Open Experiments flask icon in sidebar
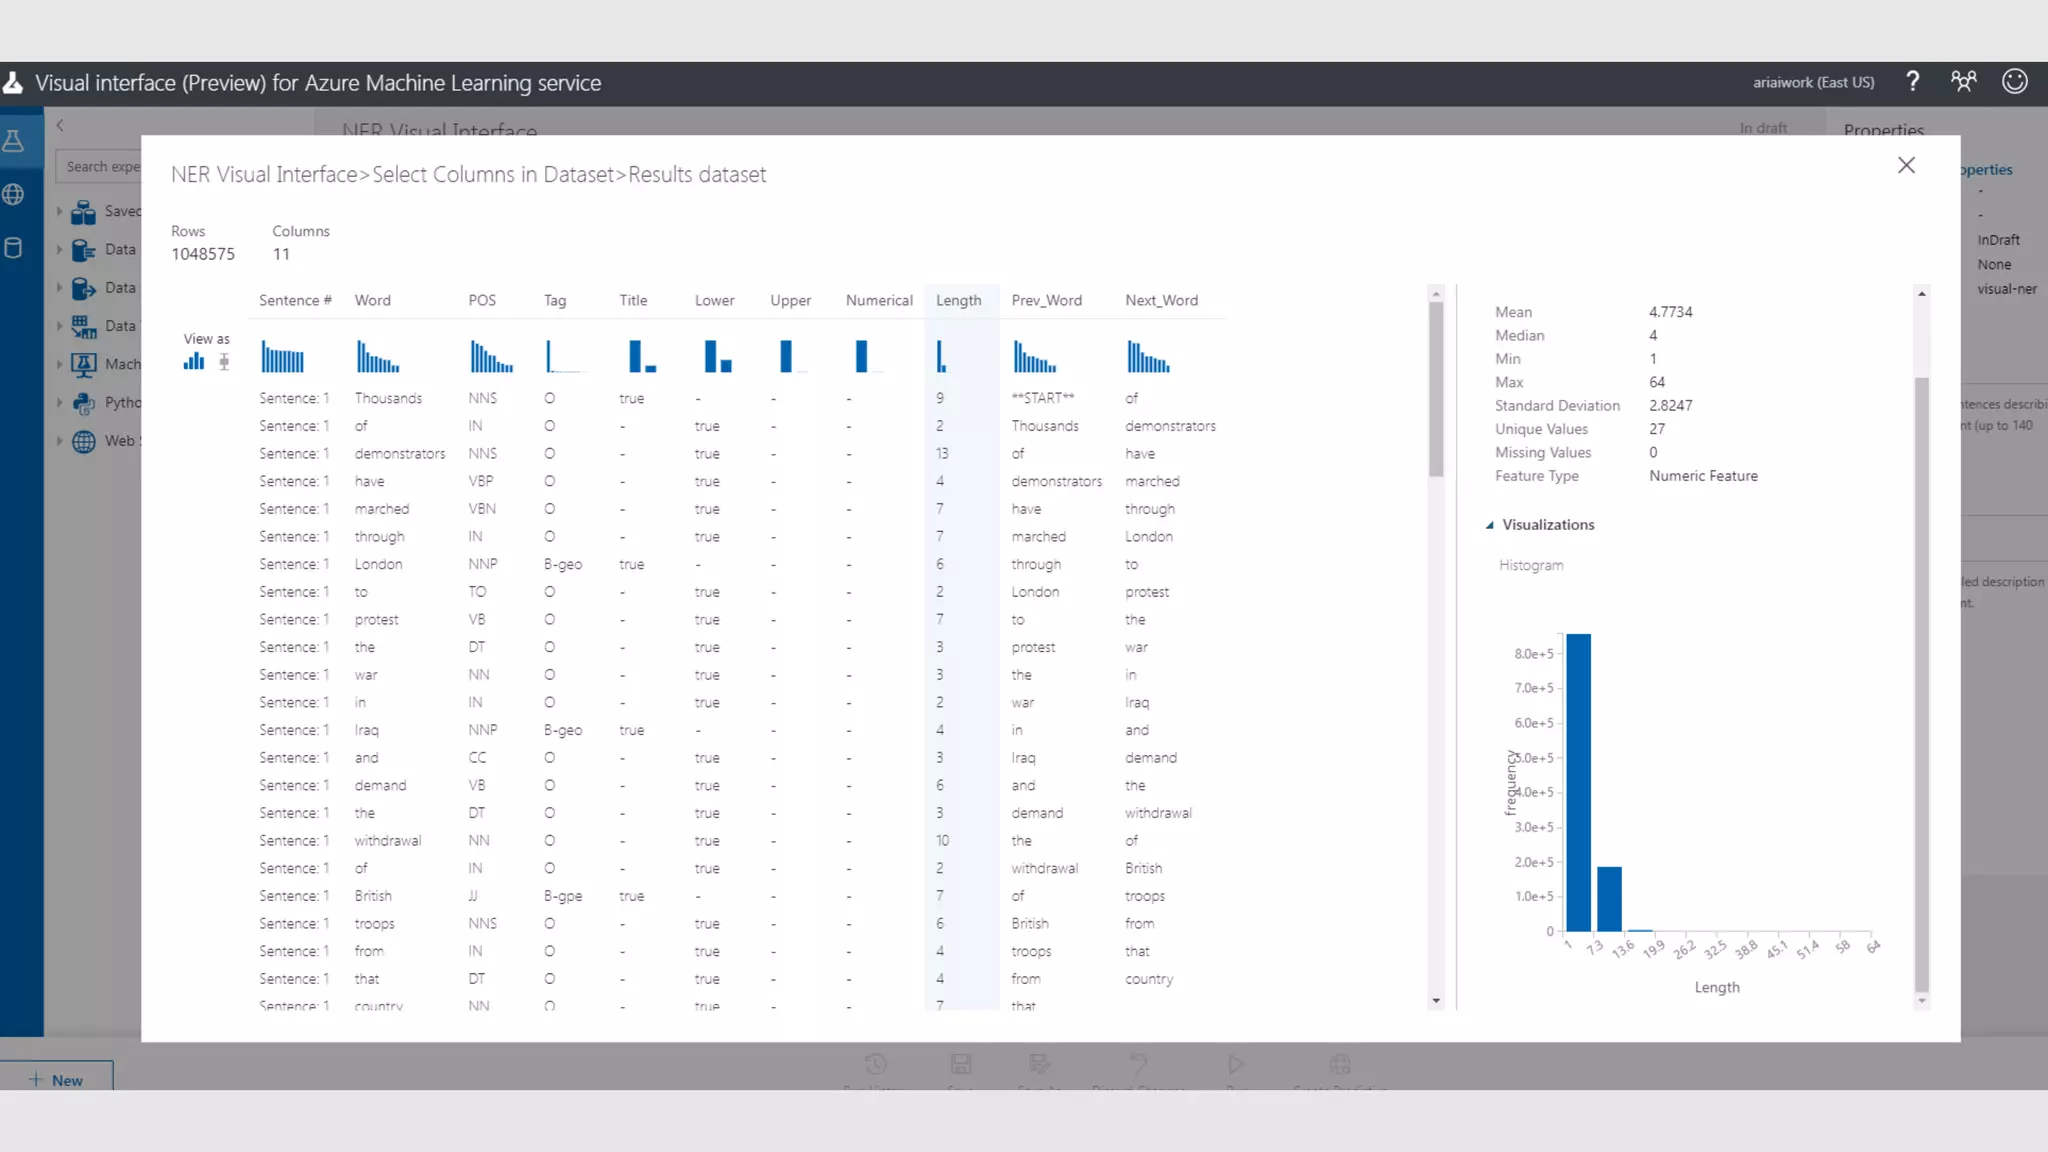The height and width of the screenshot is (1152, 2048). pos(14,141)
